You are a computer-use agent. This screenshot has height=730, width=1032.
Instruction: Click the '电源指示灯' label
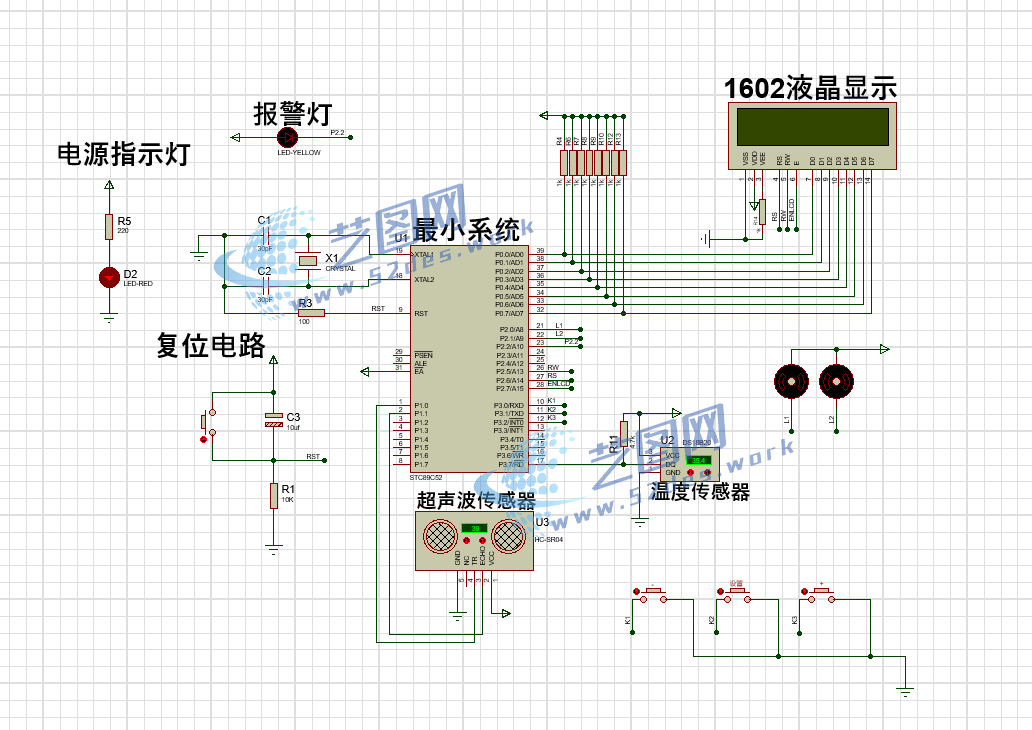click(x=124, y=154)
